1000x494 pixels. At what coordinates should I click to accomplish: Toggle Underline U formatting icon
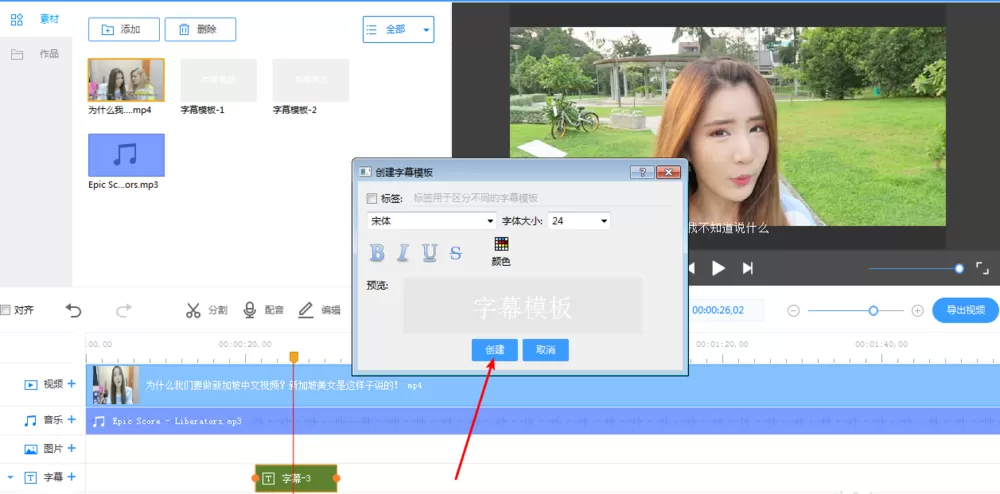(x=430, y=253)
